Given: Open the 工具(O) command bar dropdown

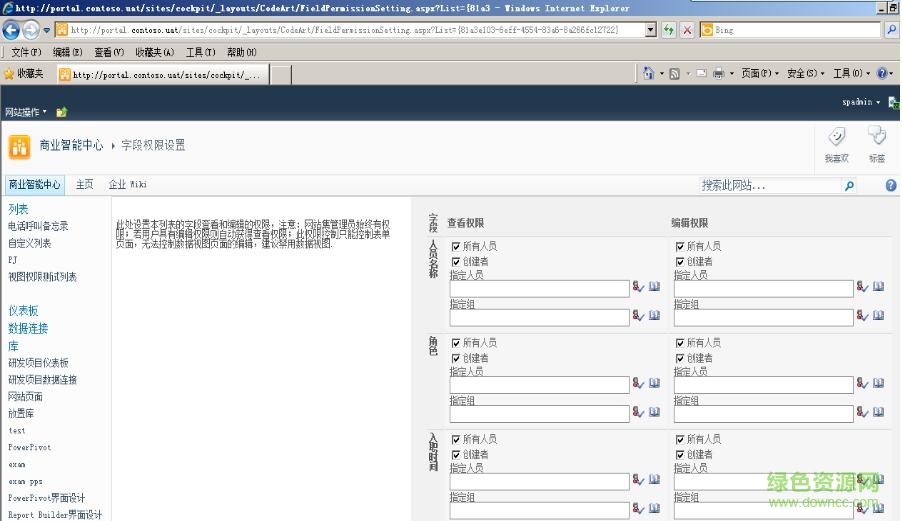Looking at the screenshot, I should point(851,74).
